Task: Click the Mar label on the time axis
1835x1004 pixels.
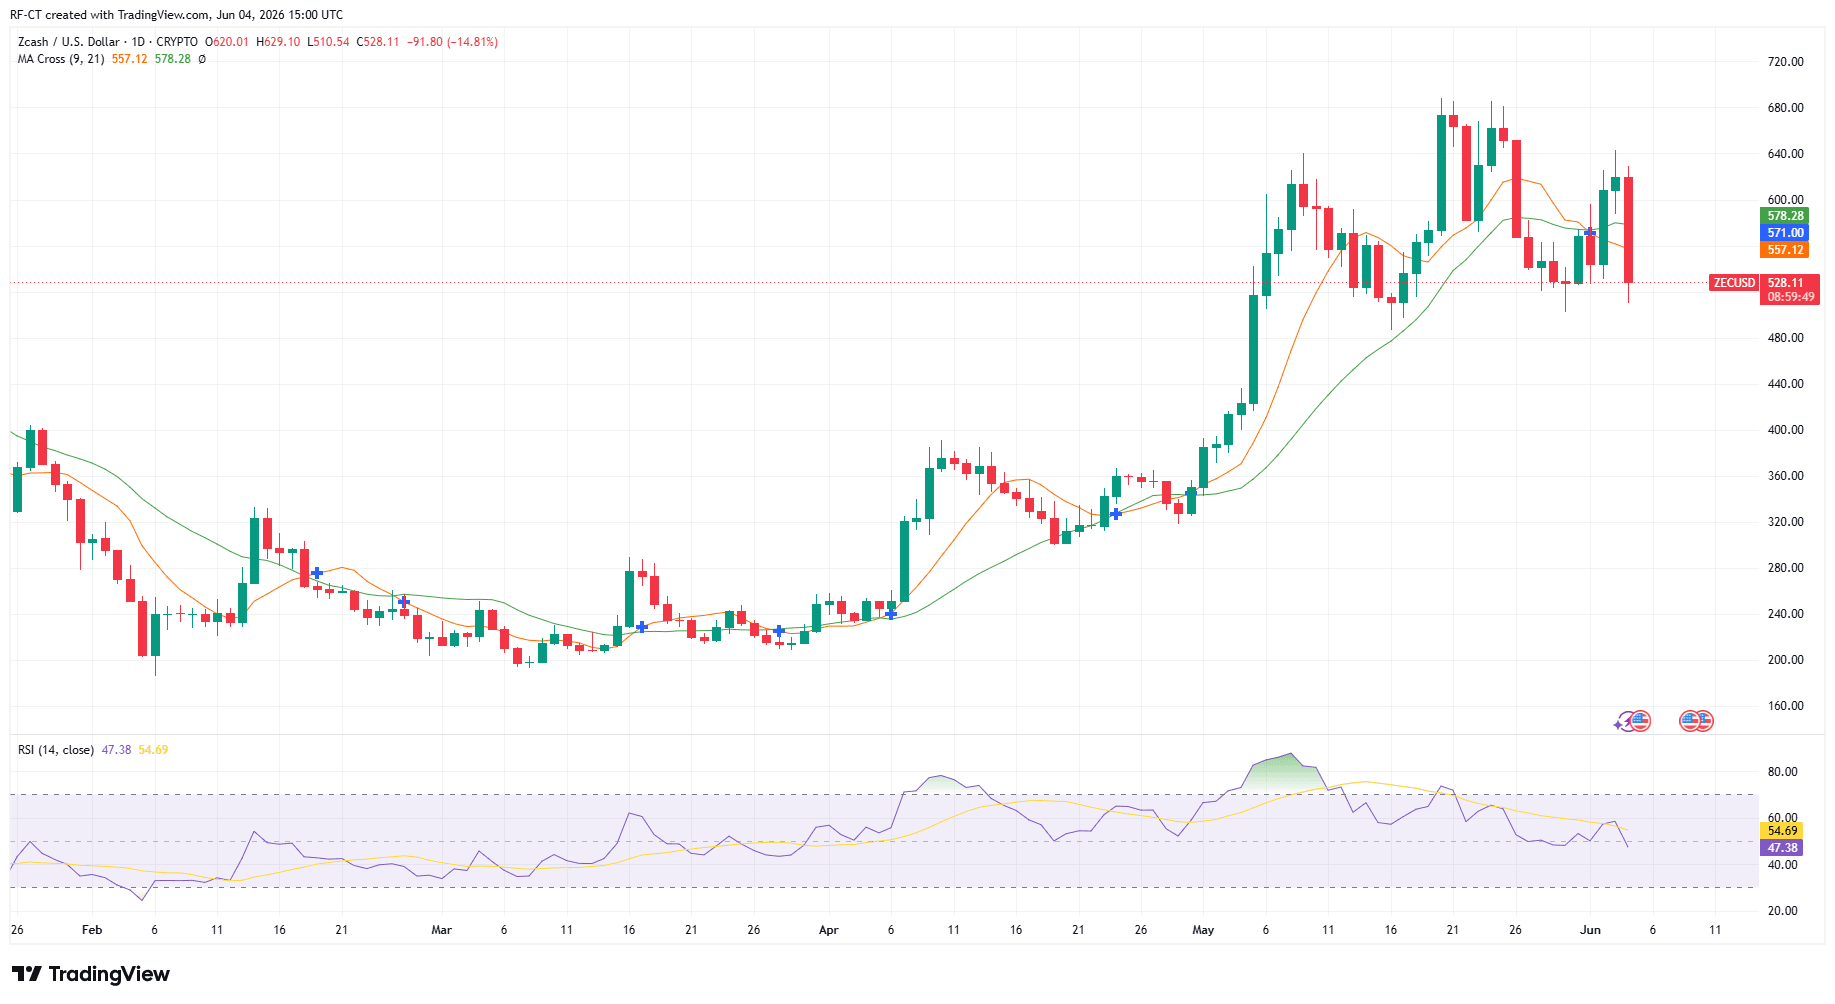Action: point(441,930)
